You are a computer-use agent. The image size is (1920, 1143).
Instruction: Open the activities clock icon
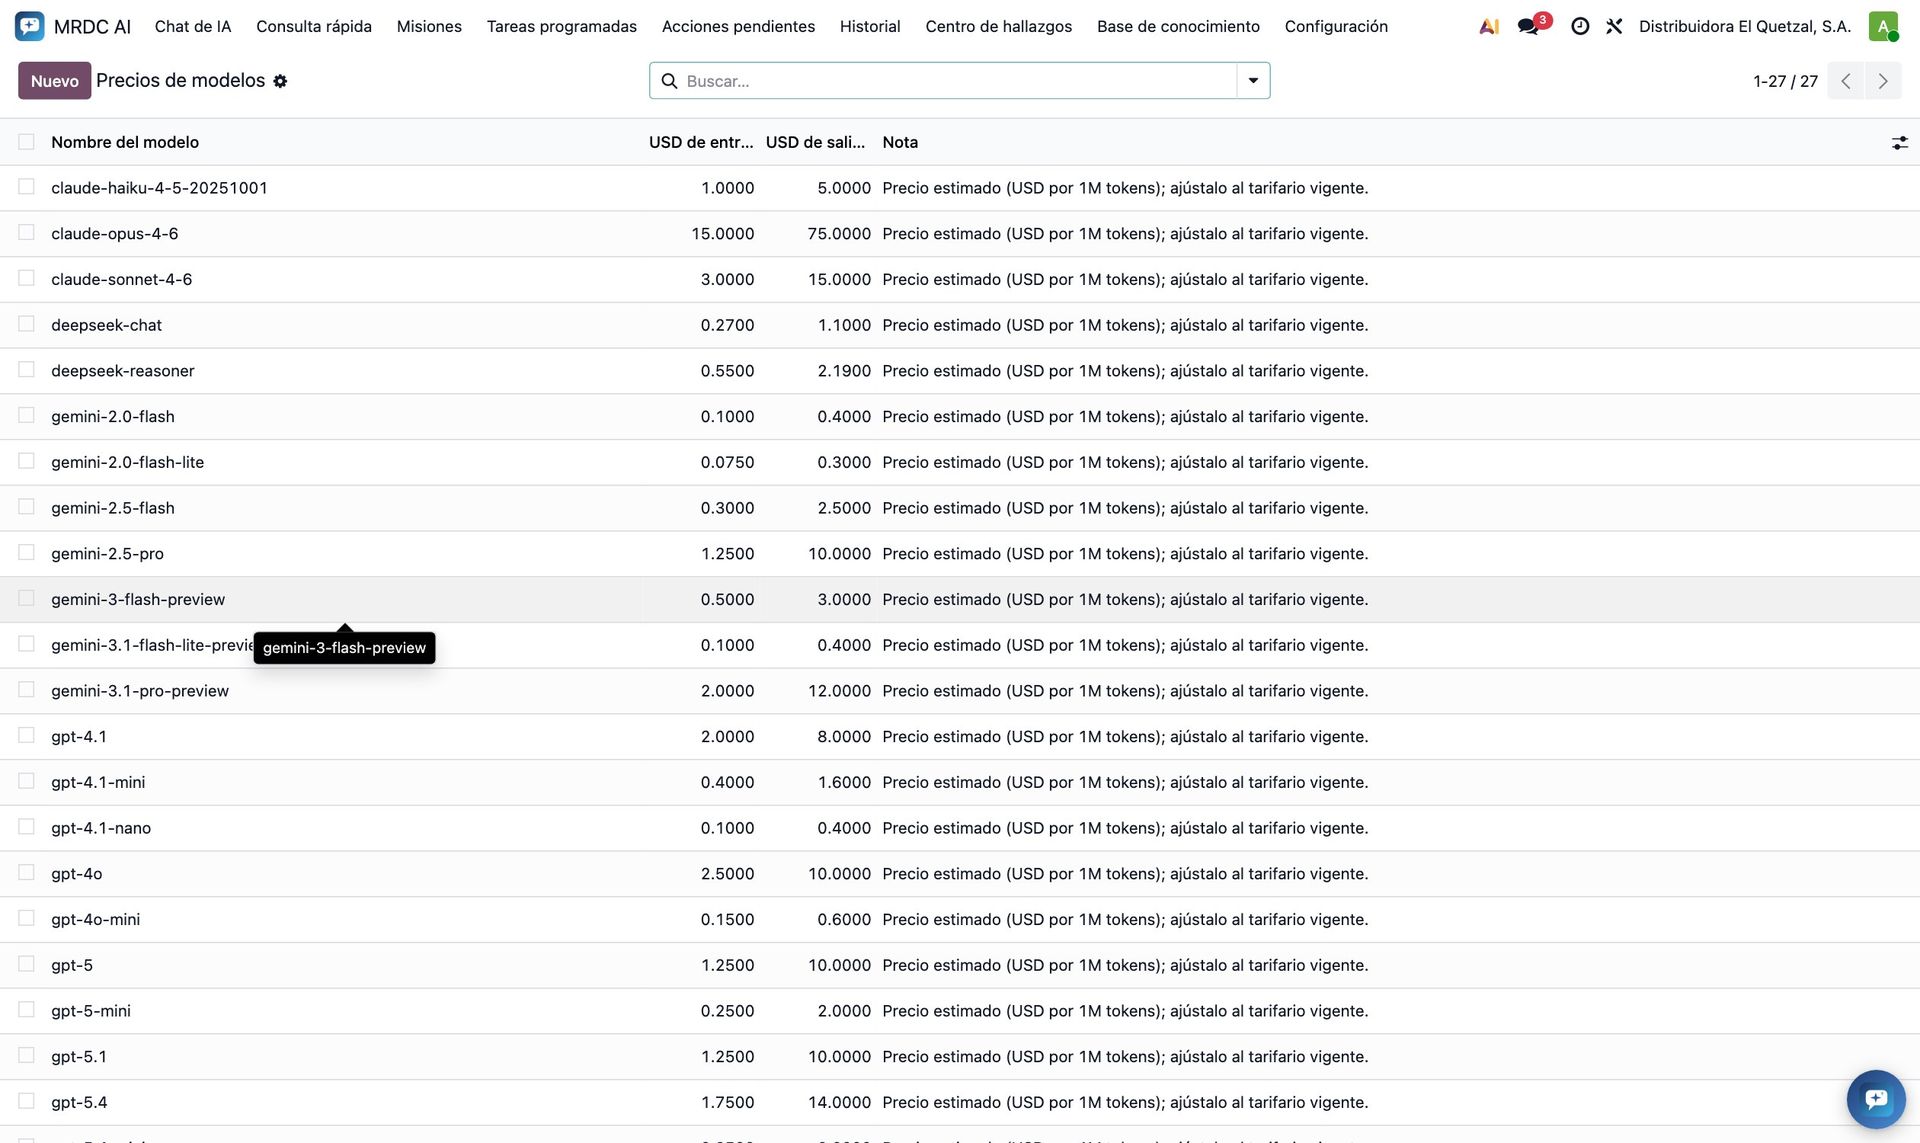(1580, 26)
